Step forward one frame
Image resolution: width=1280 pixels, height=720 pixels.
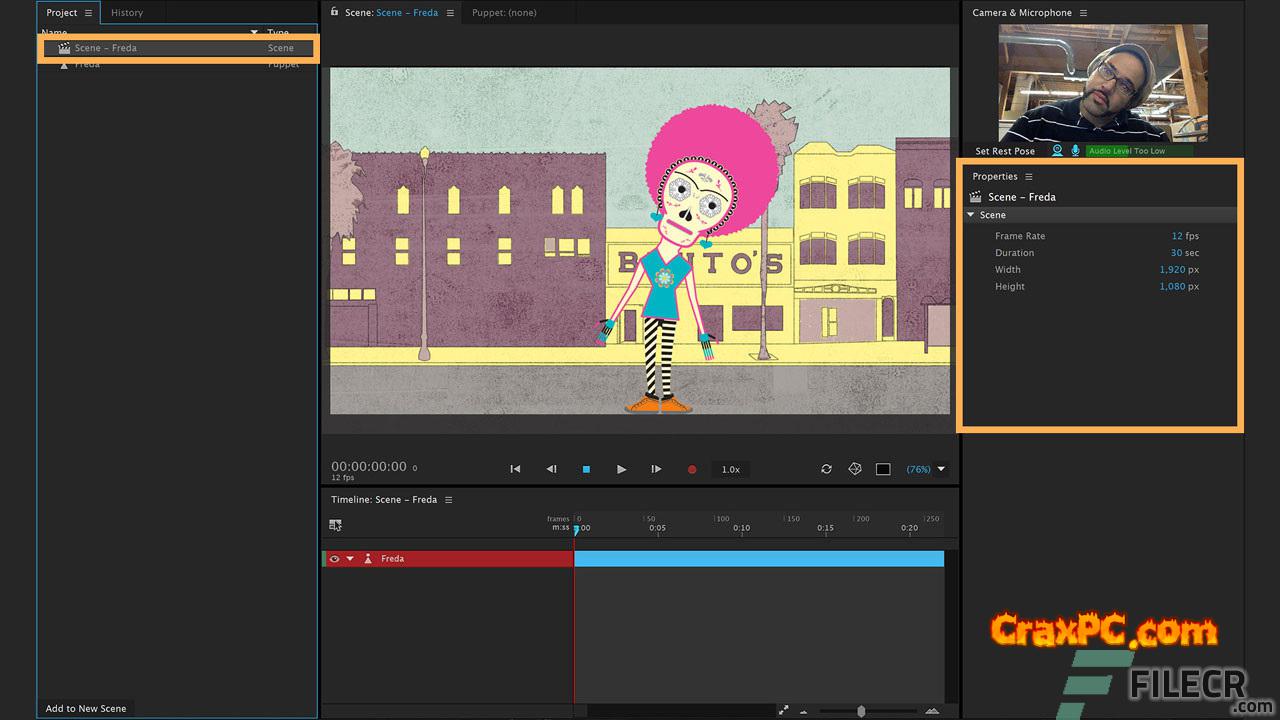tap(656, 469)
